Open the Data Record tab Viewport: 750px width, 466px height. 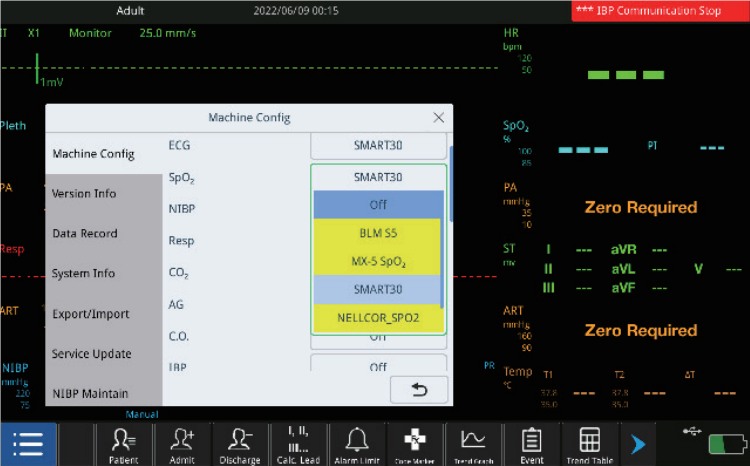[85, 234]
